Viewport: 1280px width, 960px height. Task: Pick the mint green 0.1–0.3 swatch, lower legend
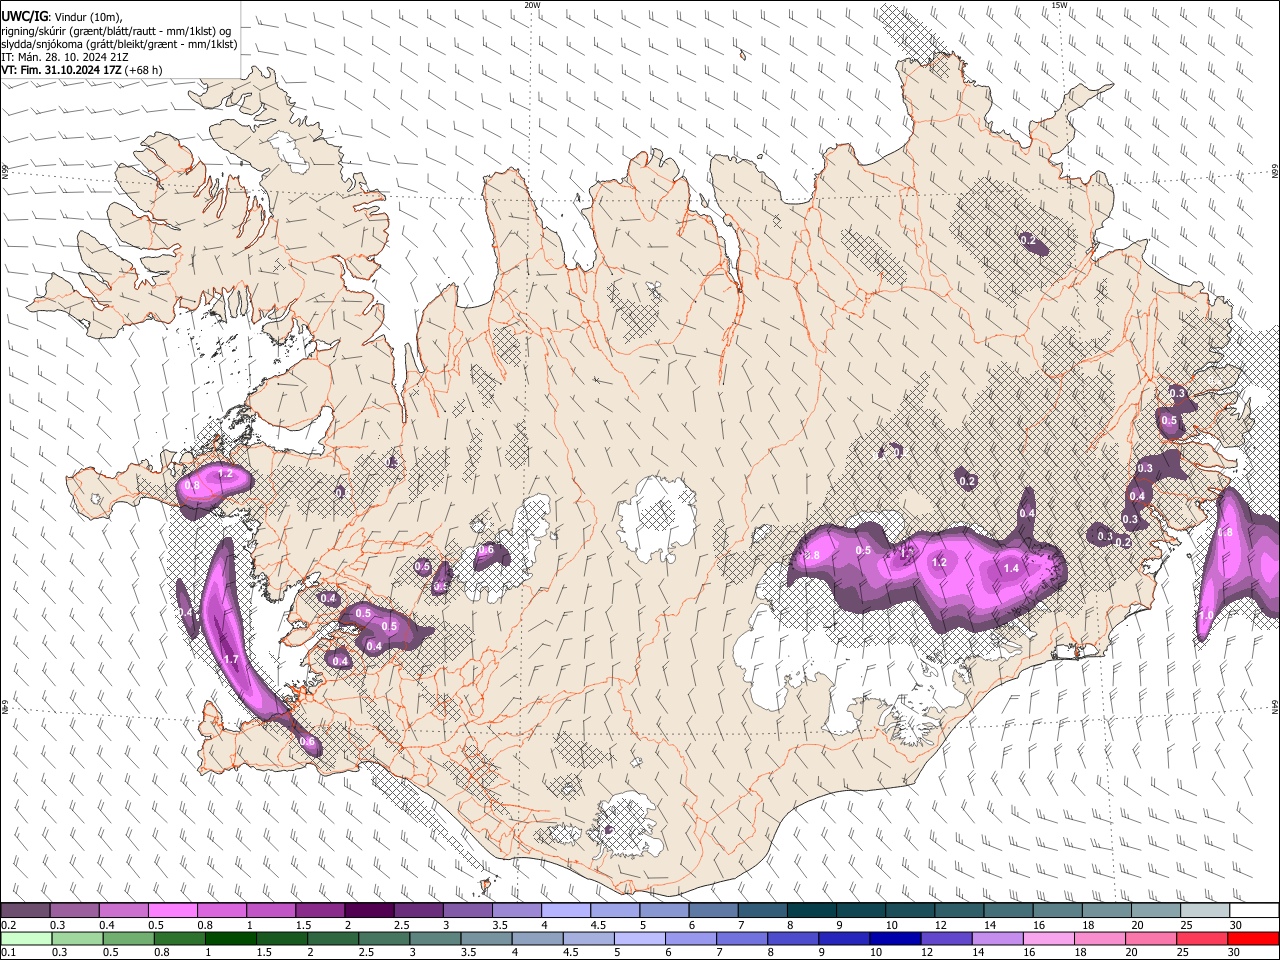(26, 938)
